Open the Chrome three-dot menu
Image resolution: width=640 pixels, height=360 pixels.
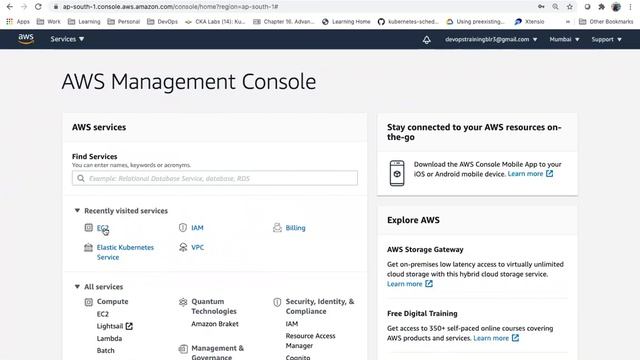coord(631,7)
